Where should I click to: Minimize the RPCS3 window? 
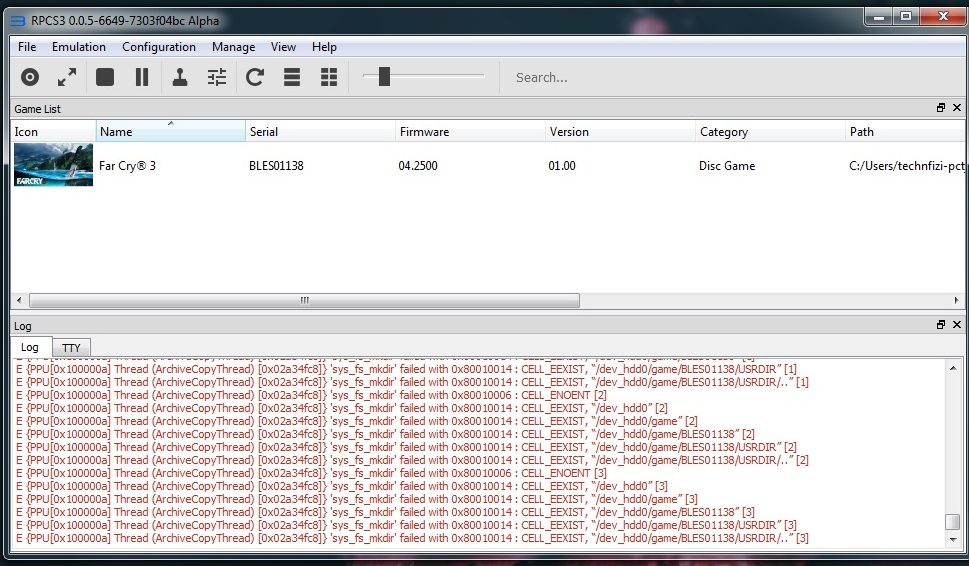click(879, 17)
